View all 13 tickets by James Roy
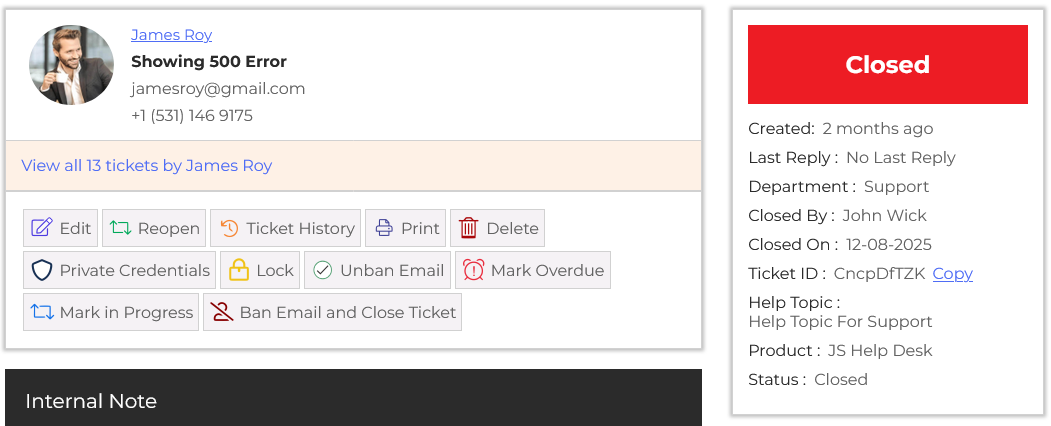This screenshot has width=1051, height=426. point(146,166)
